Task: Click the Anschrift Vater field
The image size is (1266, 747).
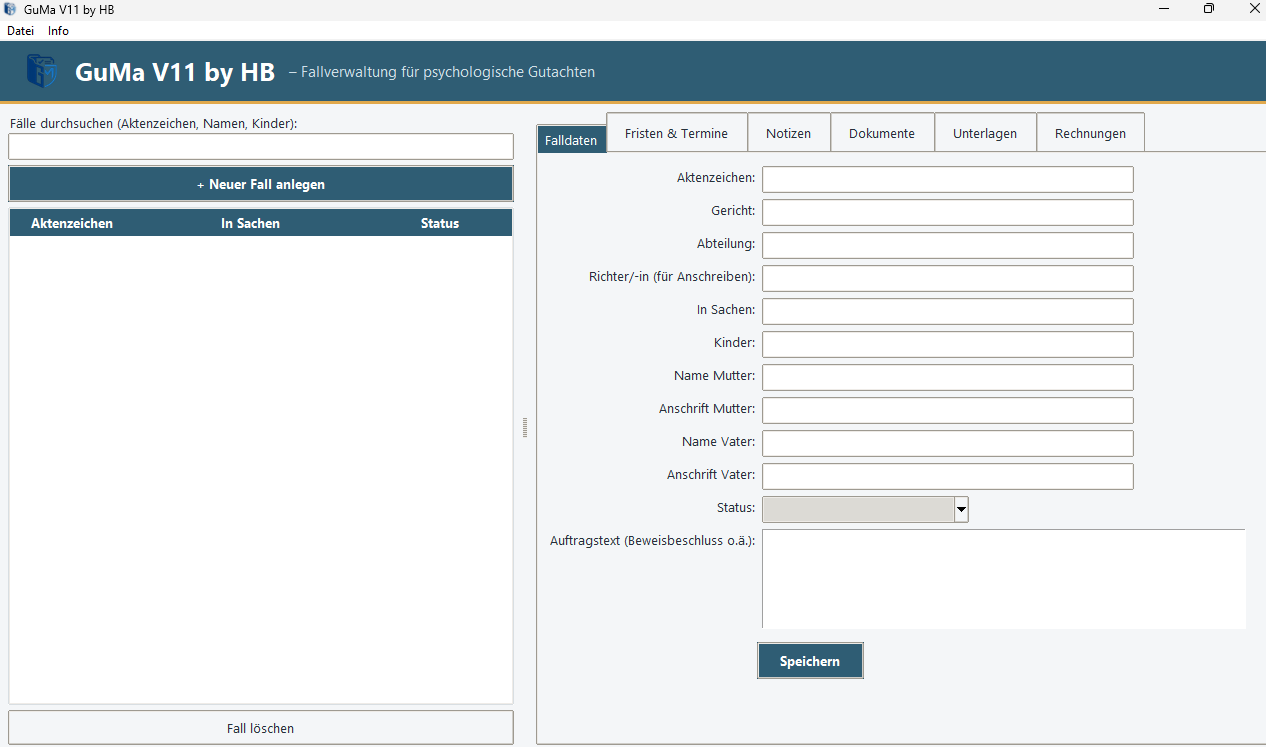Action: [x=948, y=476]
